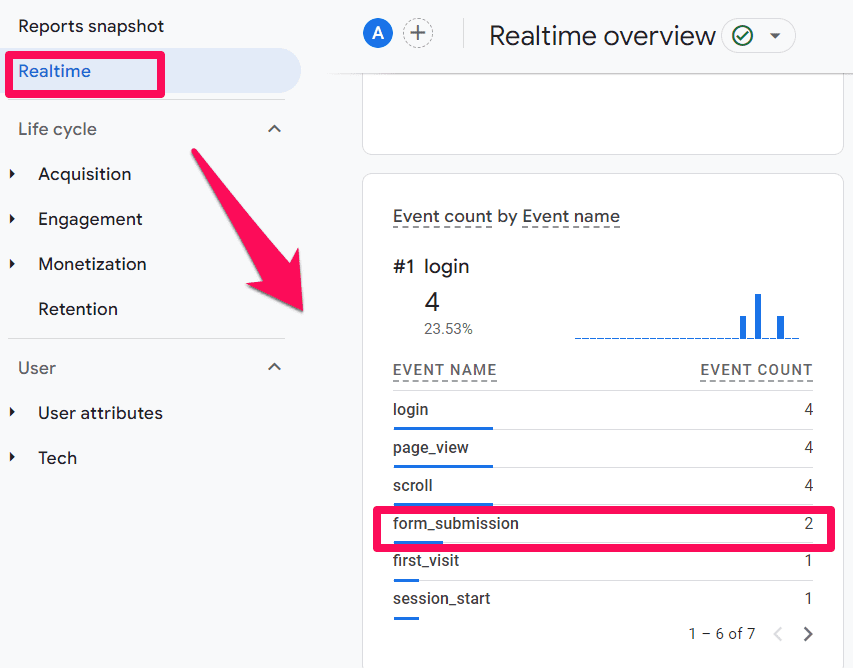The height and width of the screenshot is (668, 853).
Task: Open Reports snapshot
Action: (x=91, y=26)
